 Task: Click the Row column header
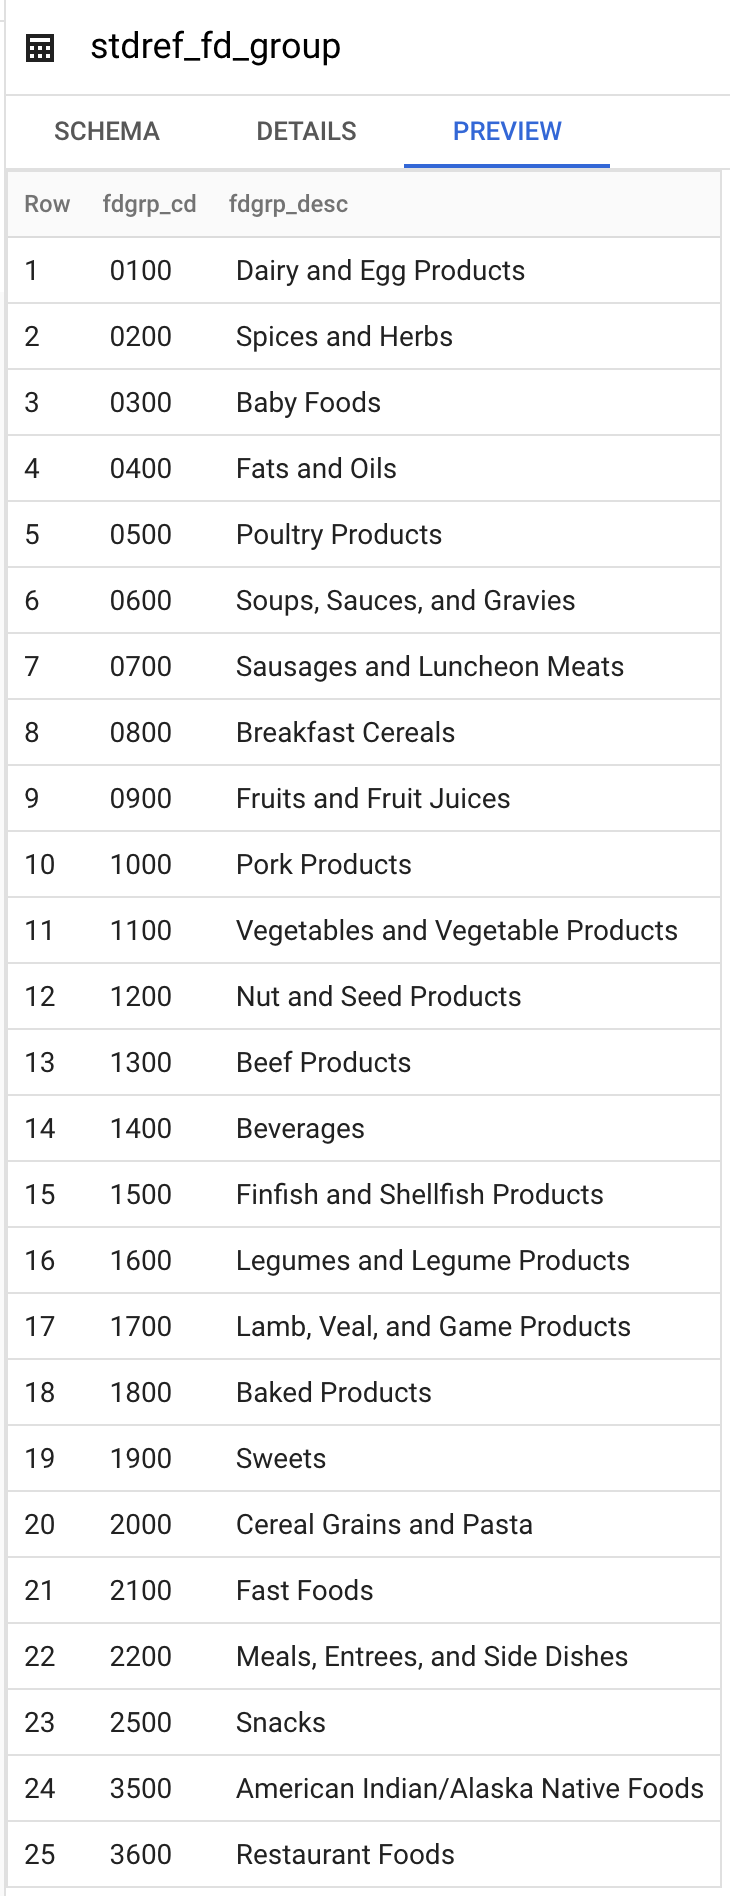(x=47, y=204)
